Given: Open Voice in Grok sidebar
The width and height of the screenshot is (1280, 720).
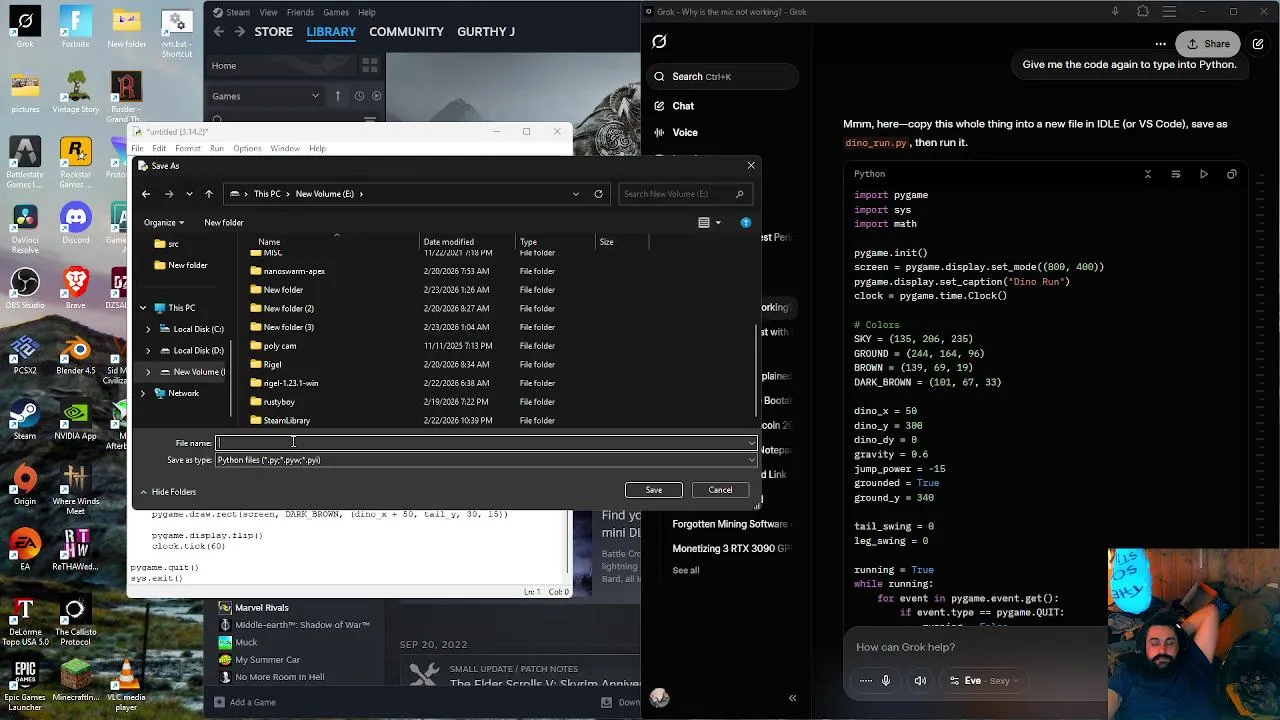Looking at the screenshot, I should (x=685, y=132).
